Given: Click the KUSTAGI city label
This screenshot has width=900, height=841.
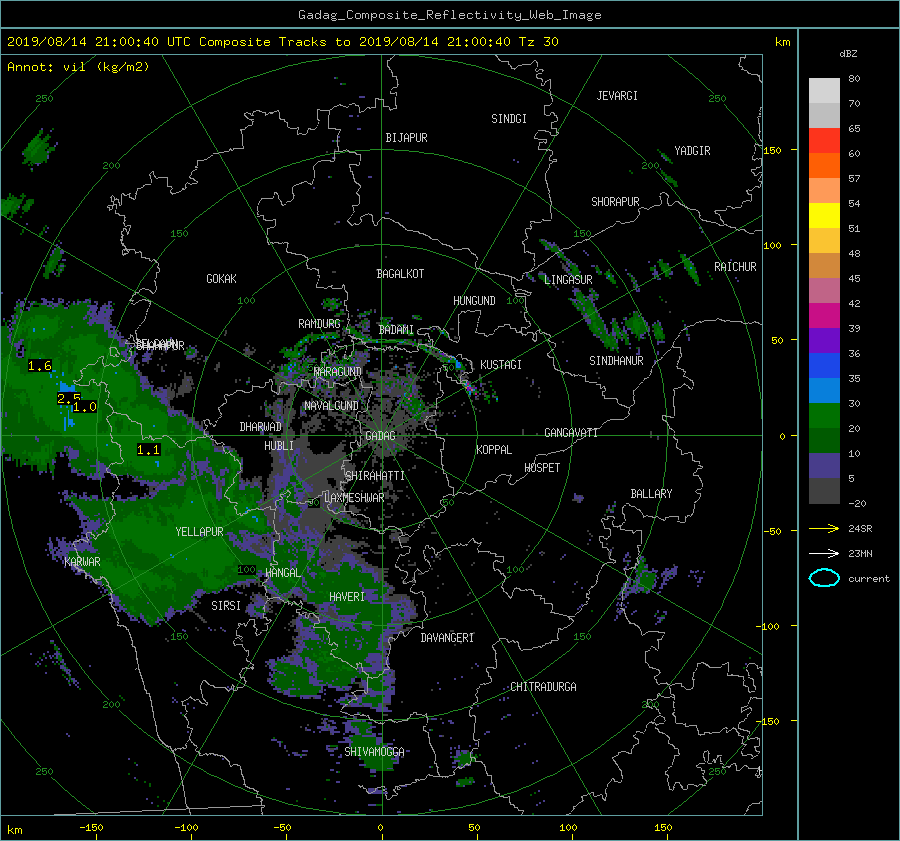Looking at the screenshot, I should (501, 365).
